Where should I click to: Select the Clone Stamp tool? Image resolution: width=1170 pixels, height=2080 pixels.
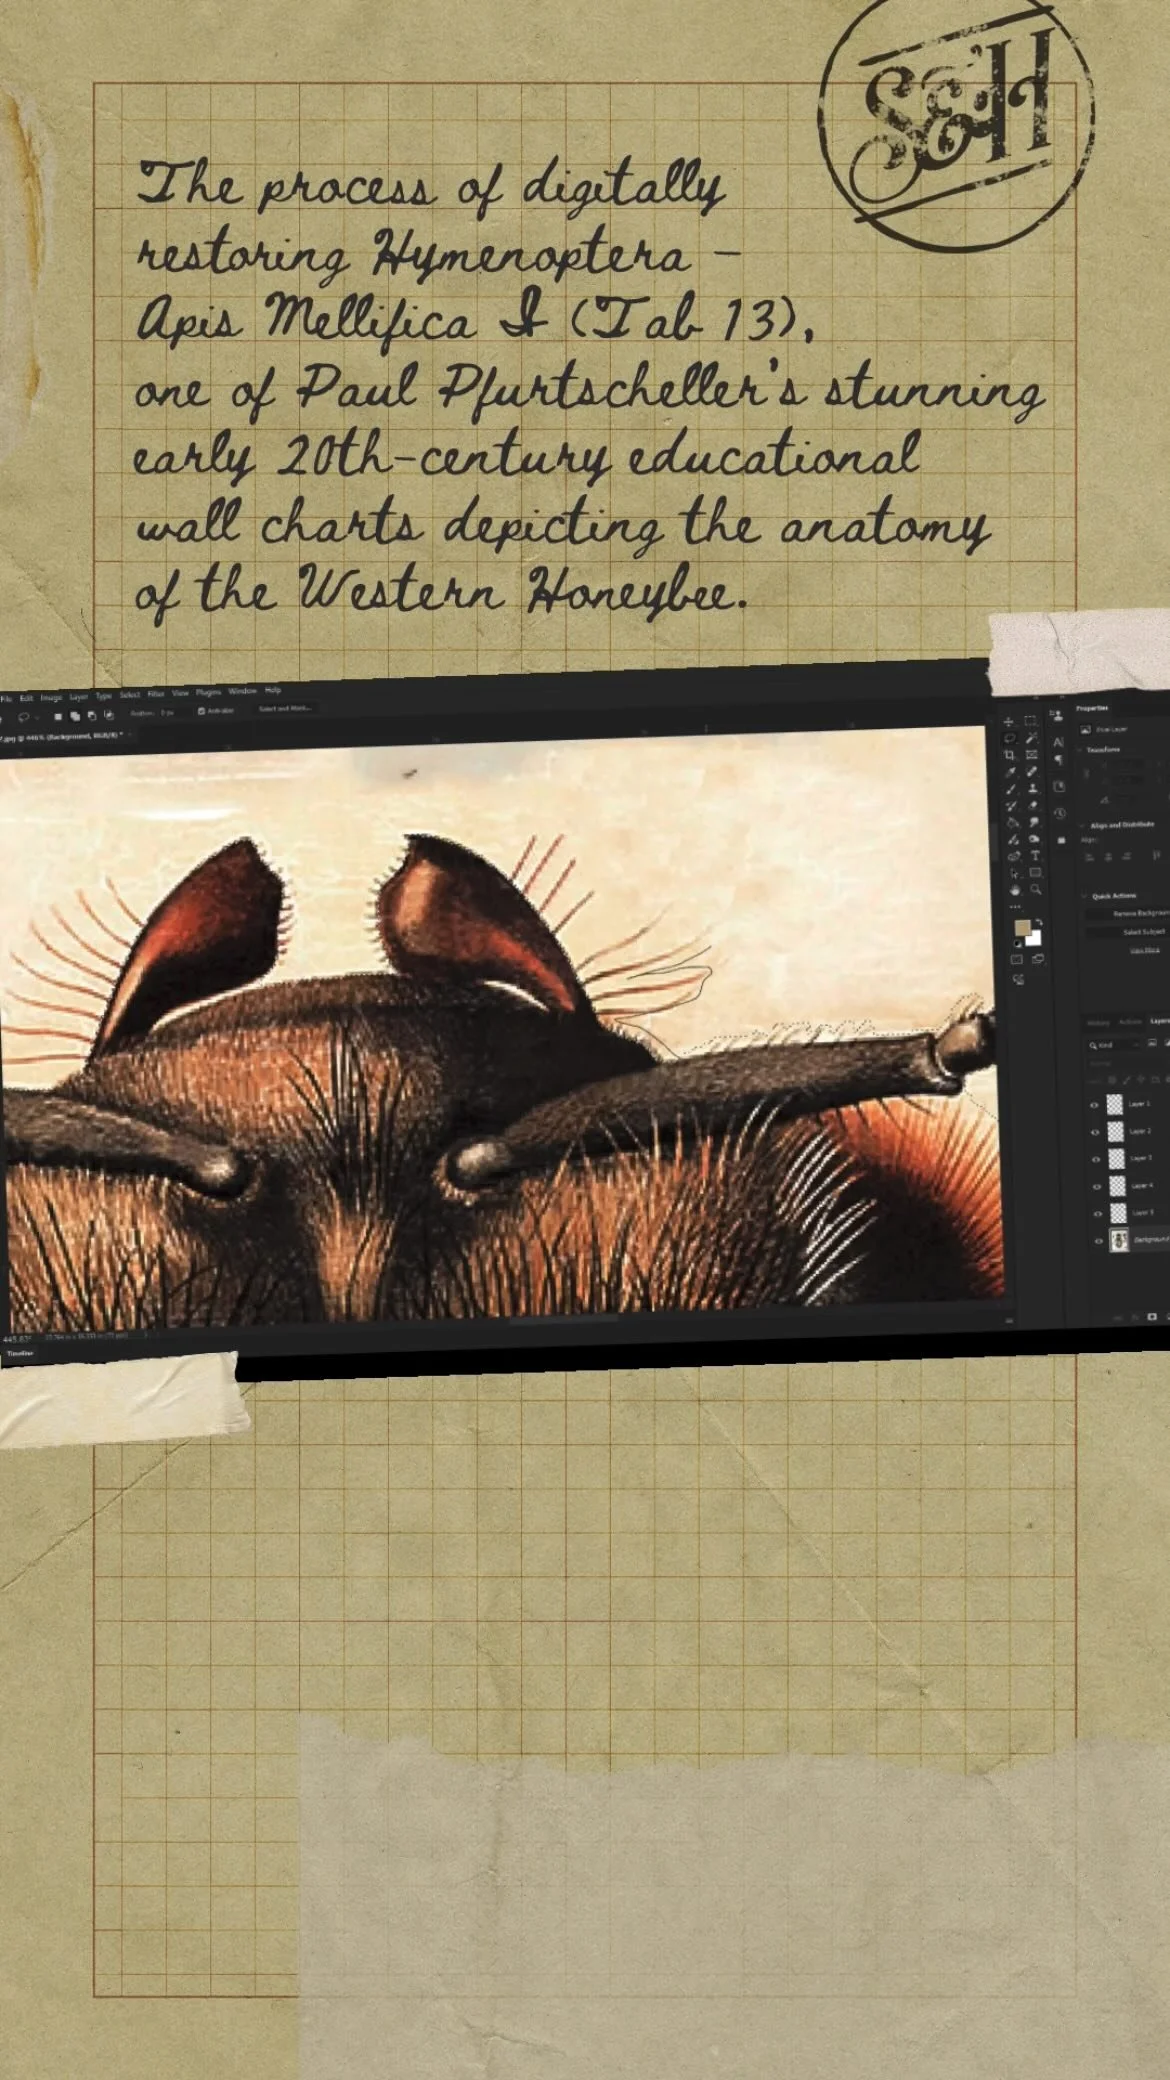point(1033,788)
